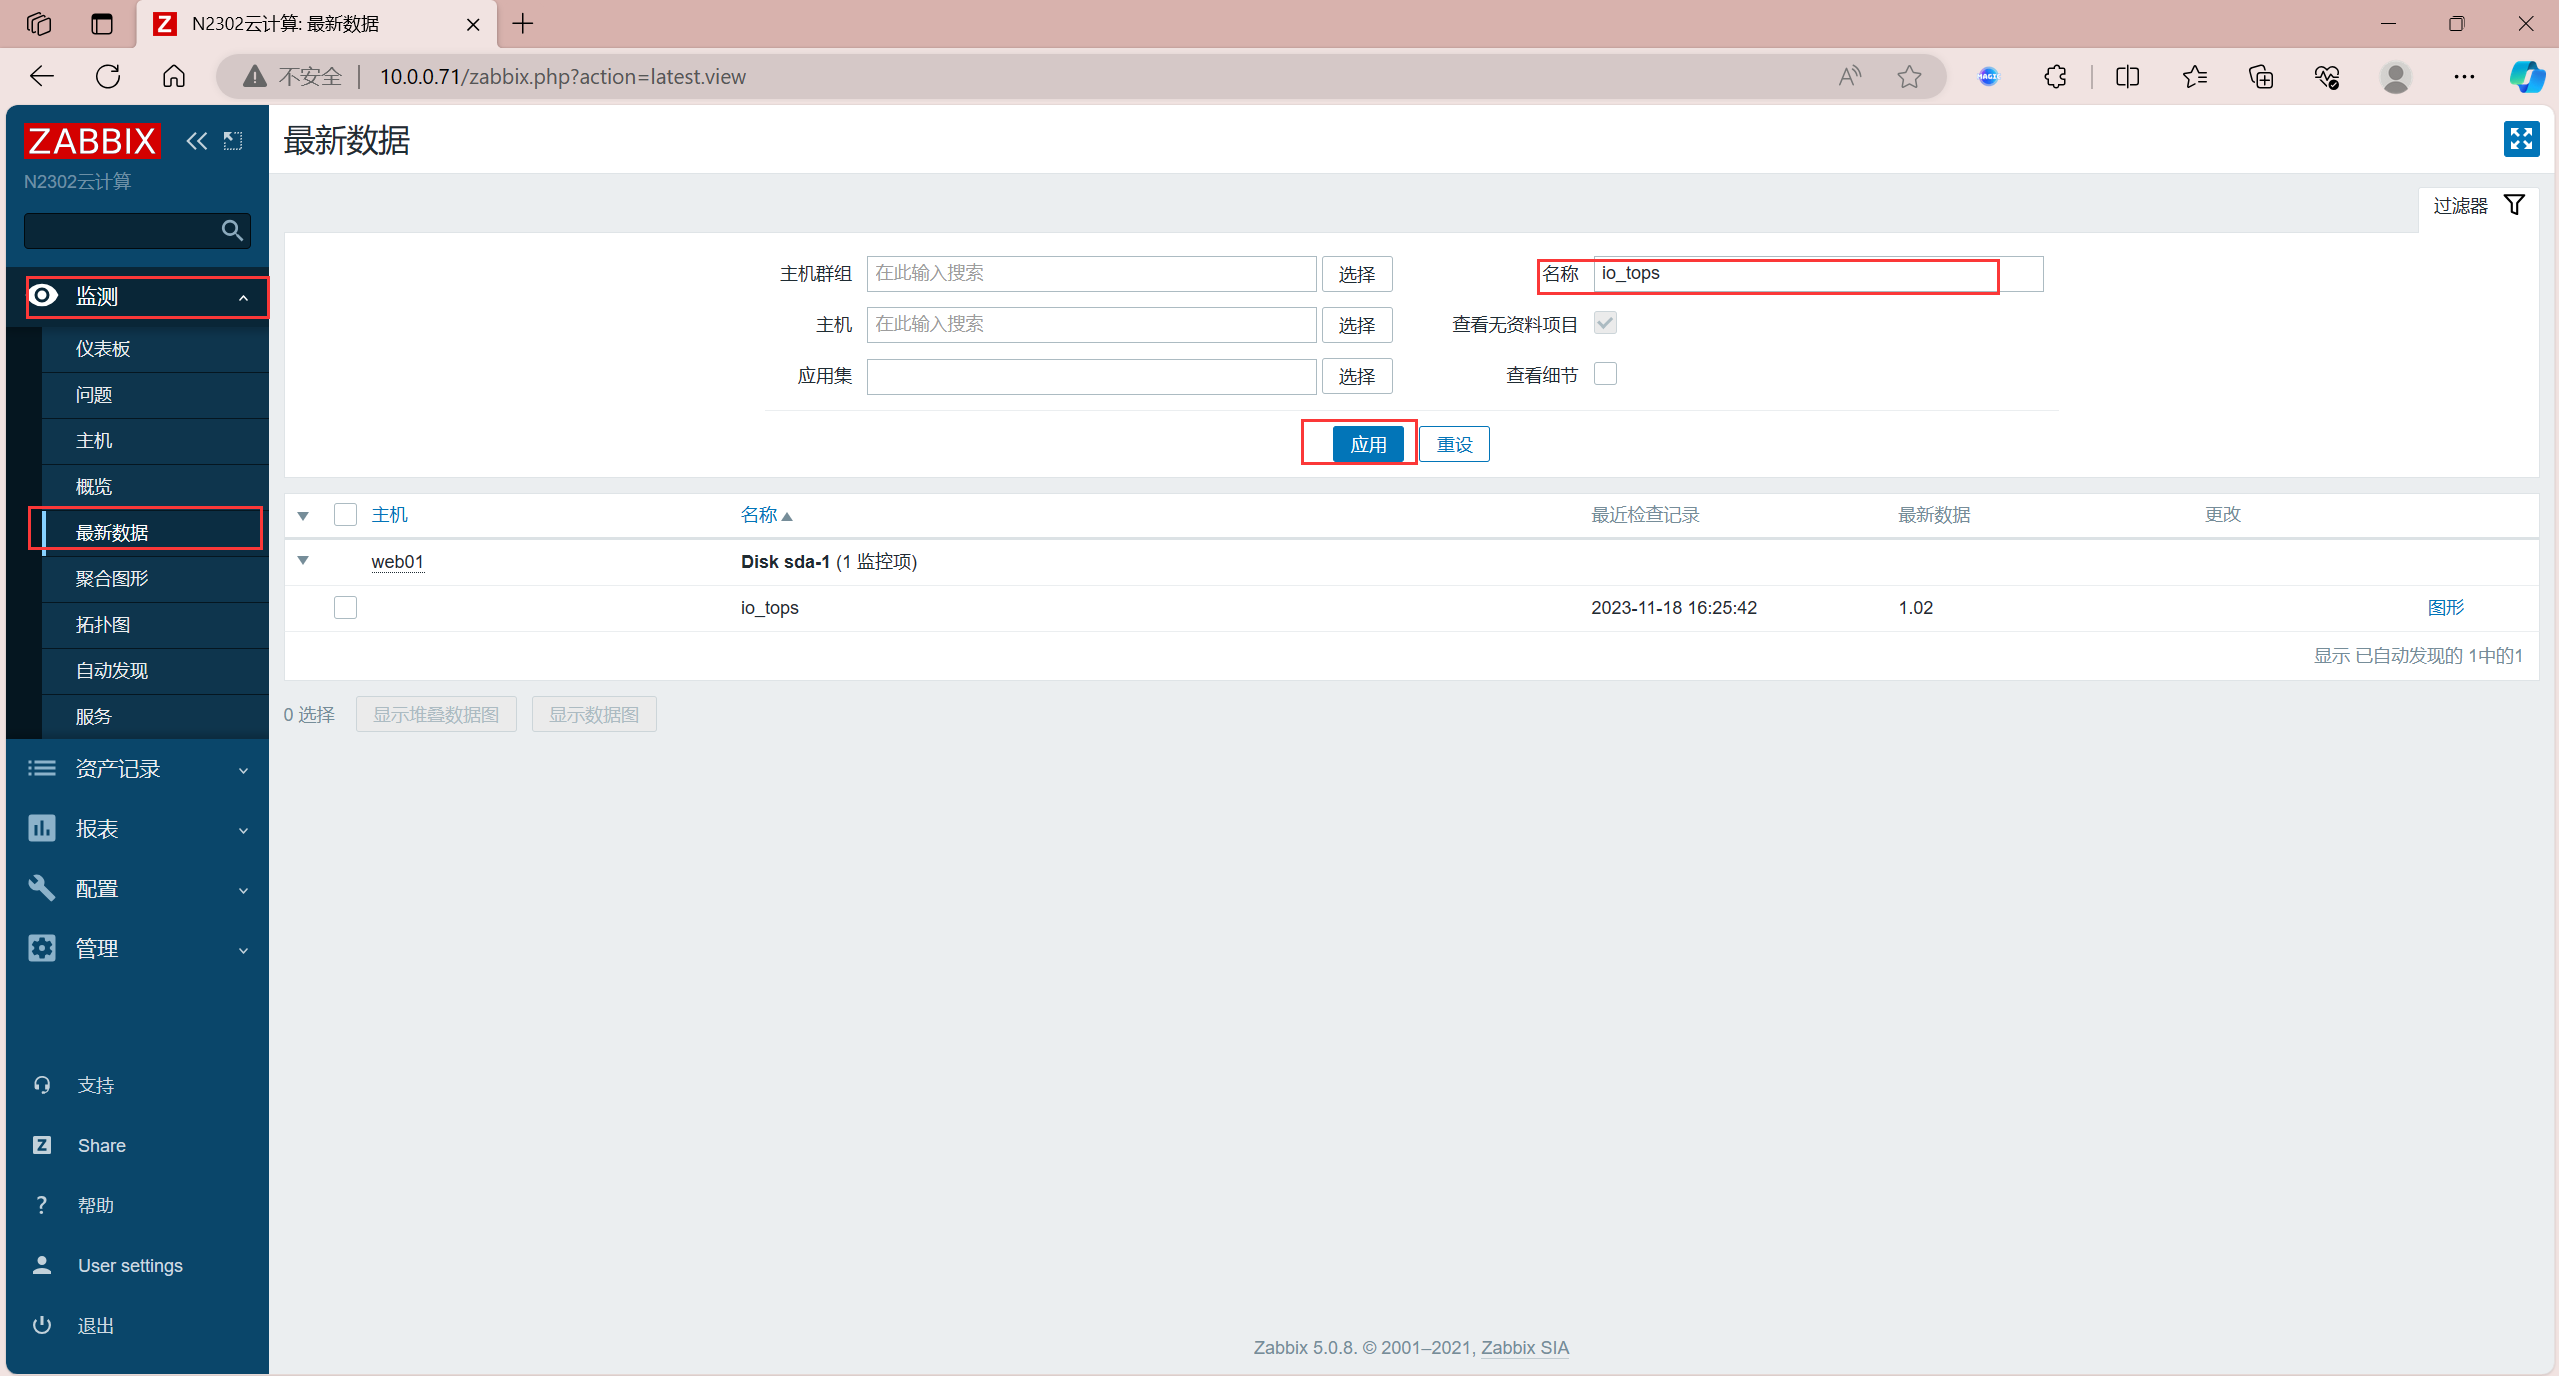Click 选择 next to 主机群组
Image resolution: width=2559 pixels, height=1376 pixels.
(1357, 274)
